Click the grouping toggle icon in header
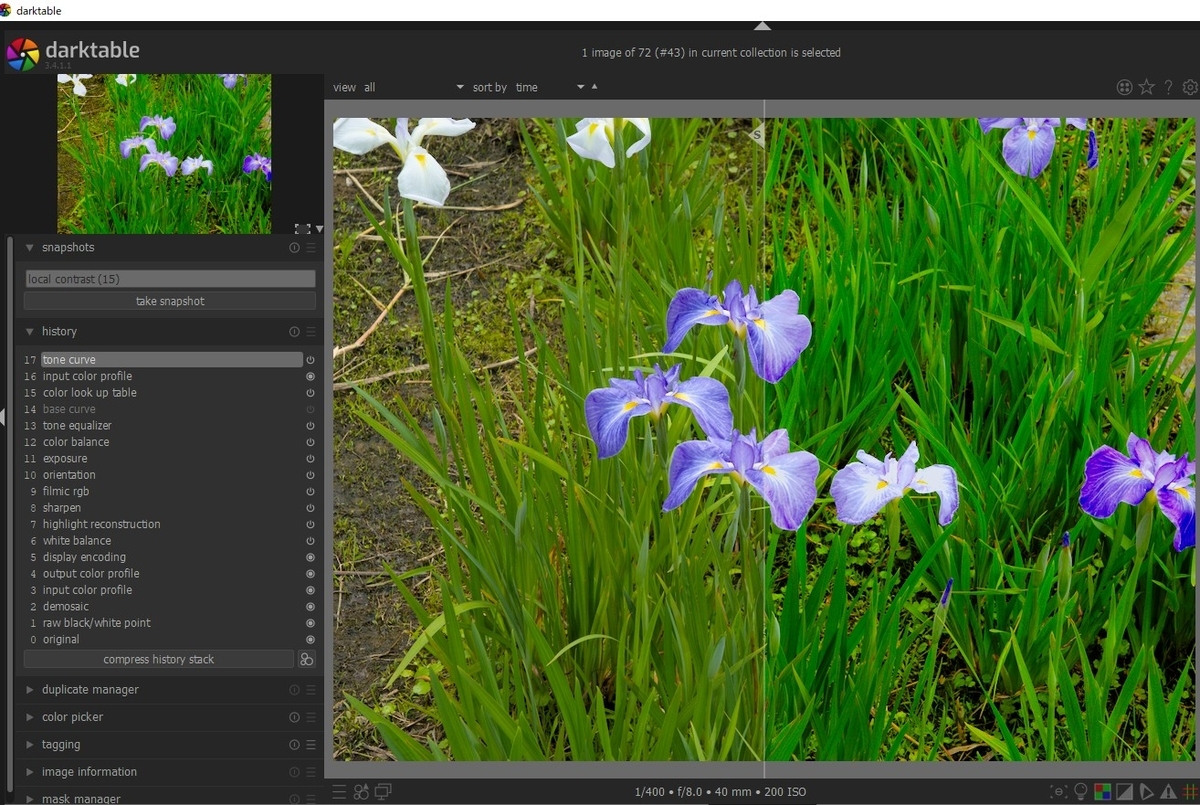The width and height of the screenshot is (1200, 805). pos(1124,88)
